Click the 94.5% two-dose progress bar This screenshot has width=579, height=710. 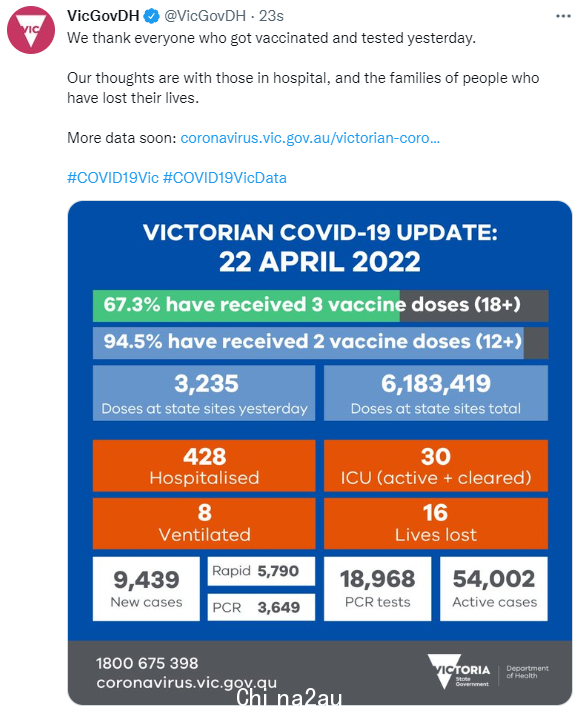click(x=321, y=342)
